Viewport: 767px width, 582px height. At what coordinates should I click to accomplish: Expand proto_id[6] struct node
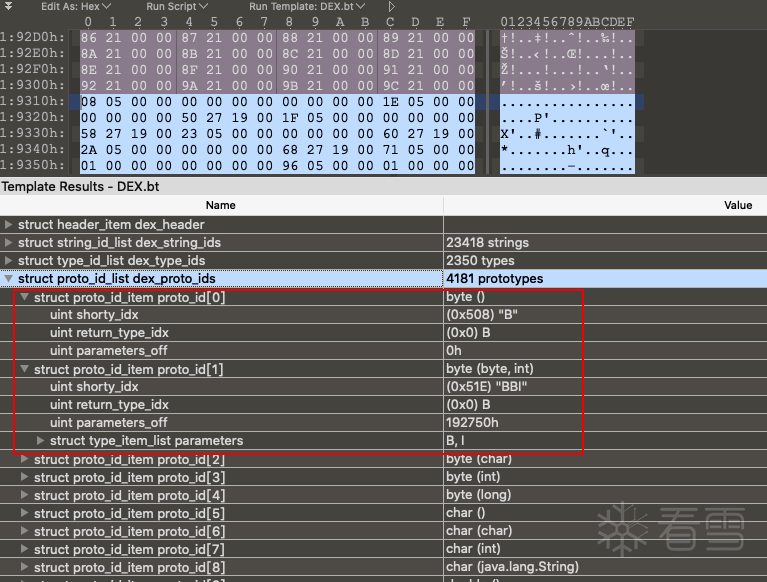(x=24, y=531)
